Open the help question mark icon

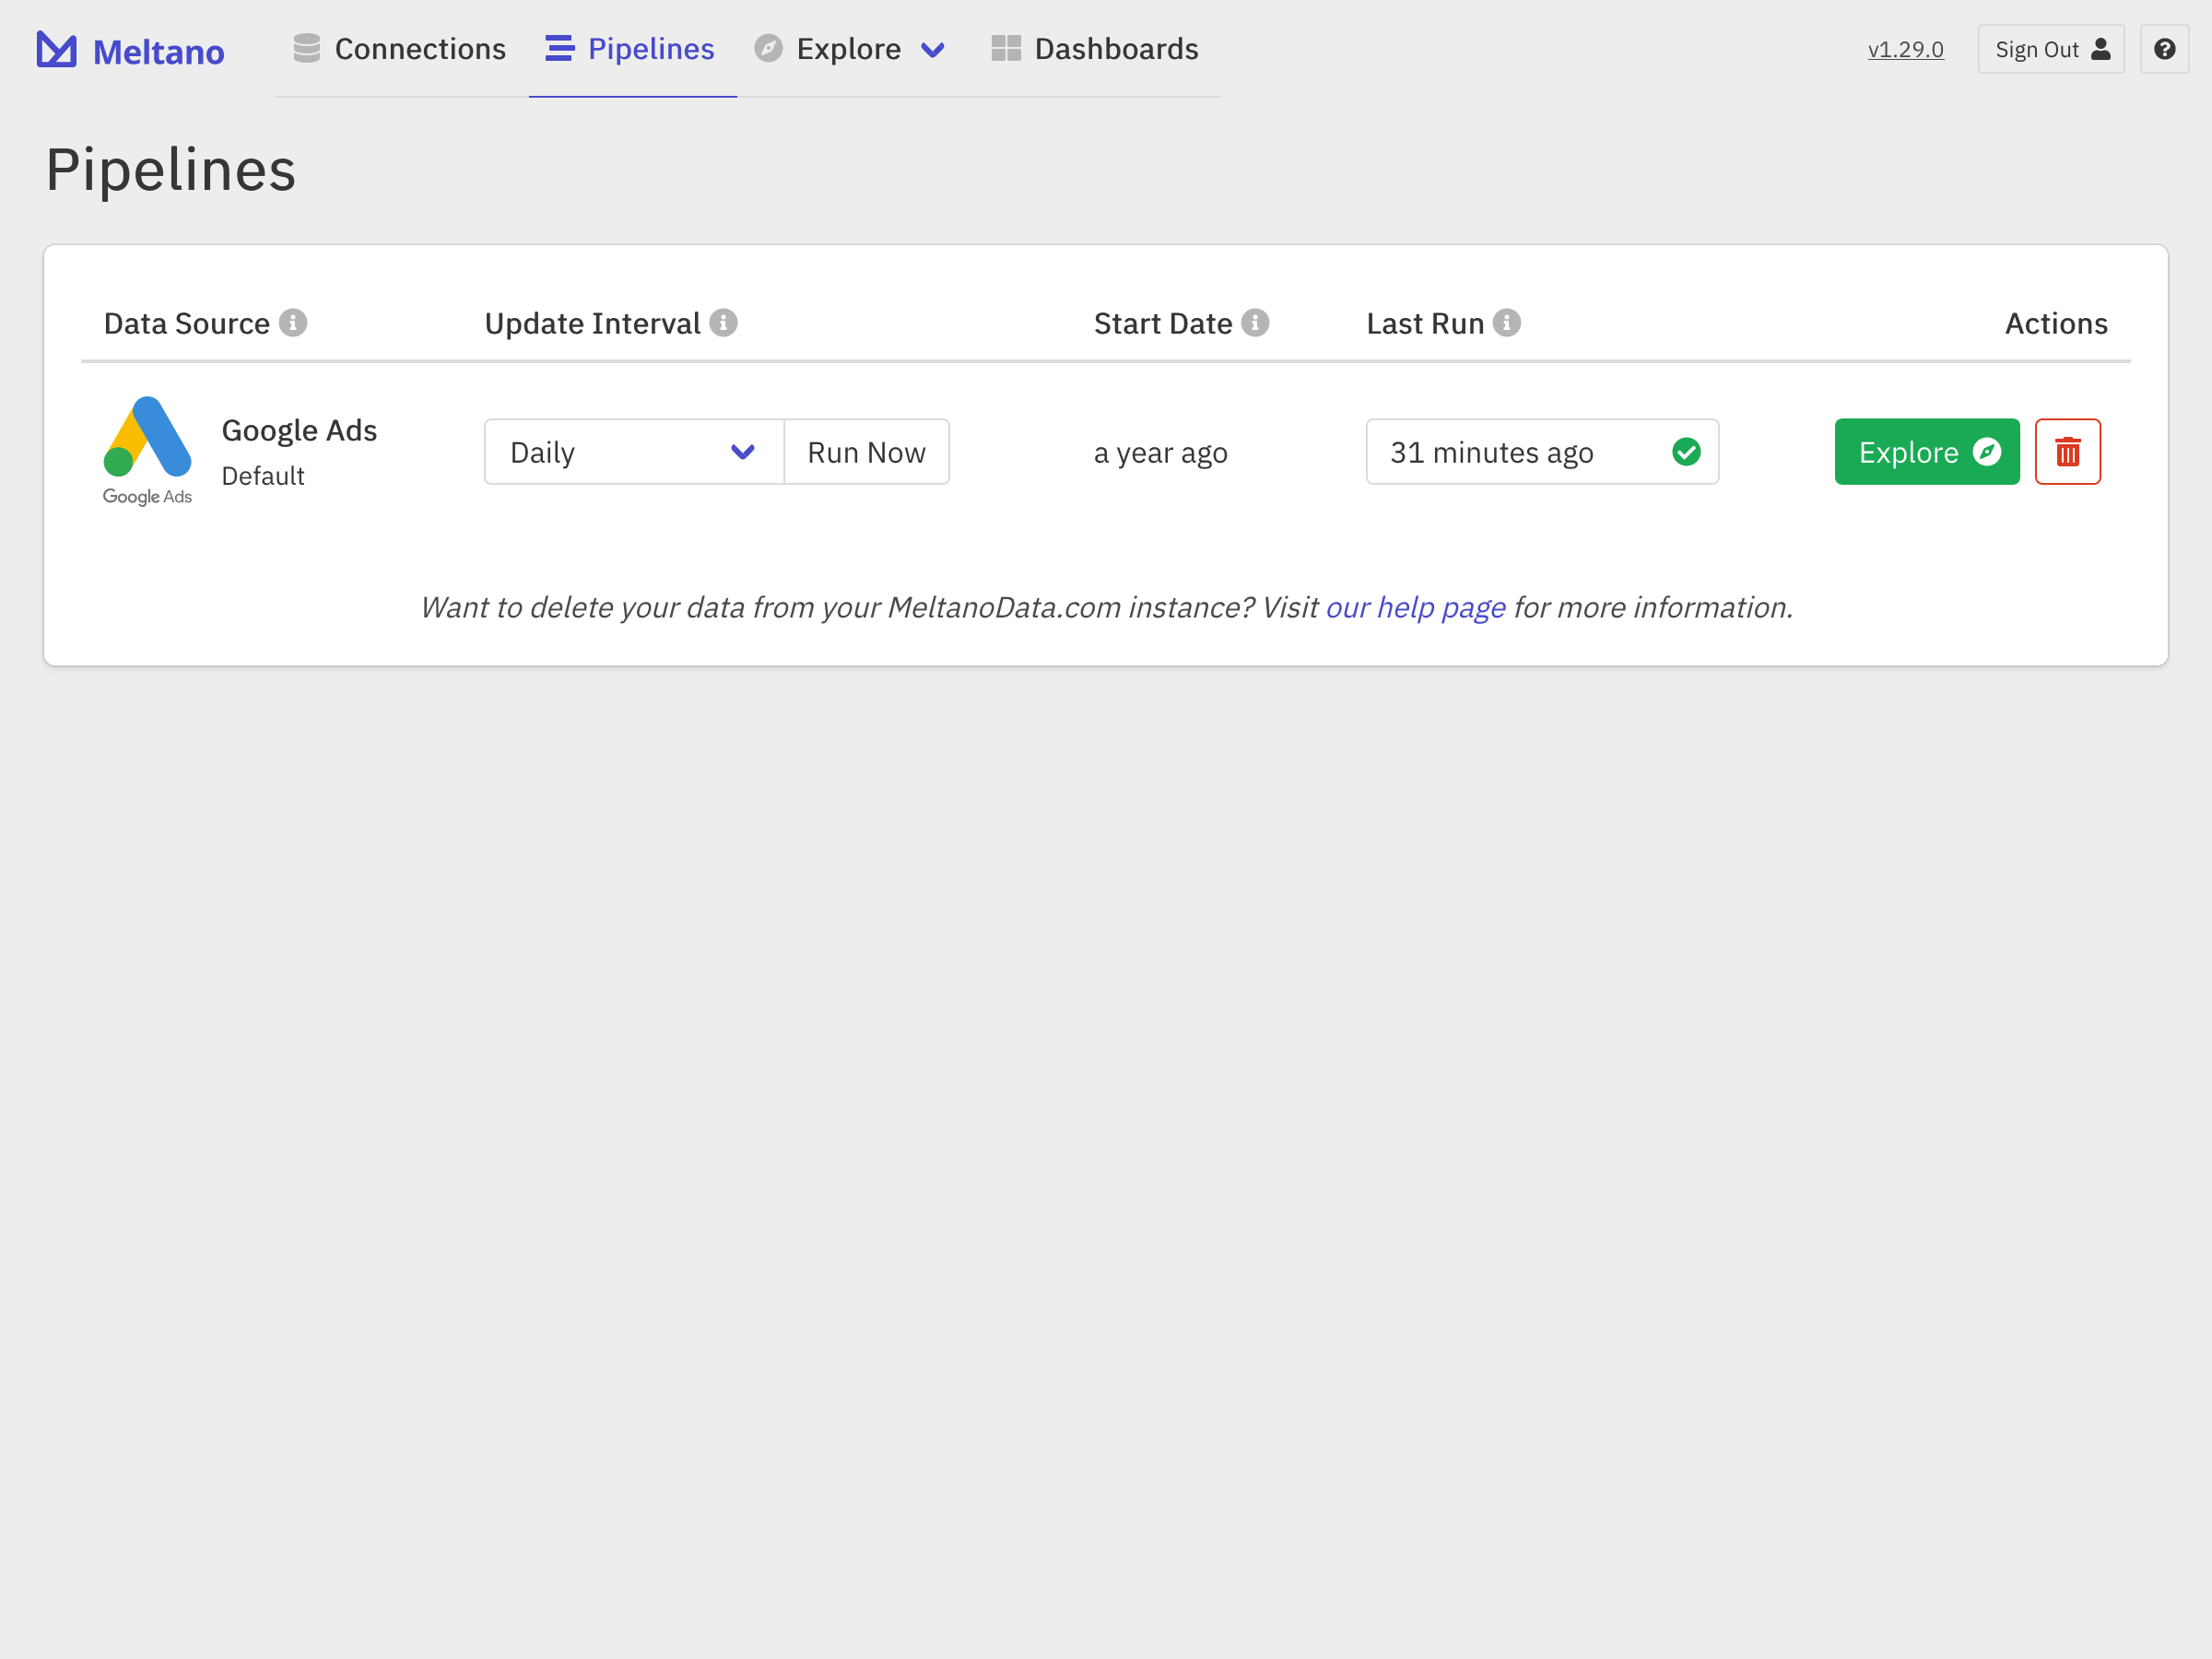[2164, 49]
